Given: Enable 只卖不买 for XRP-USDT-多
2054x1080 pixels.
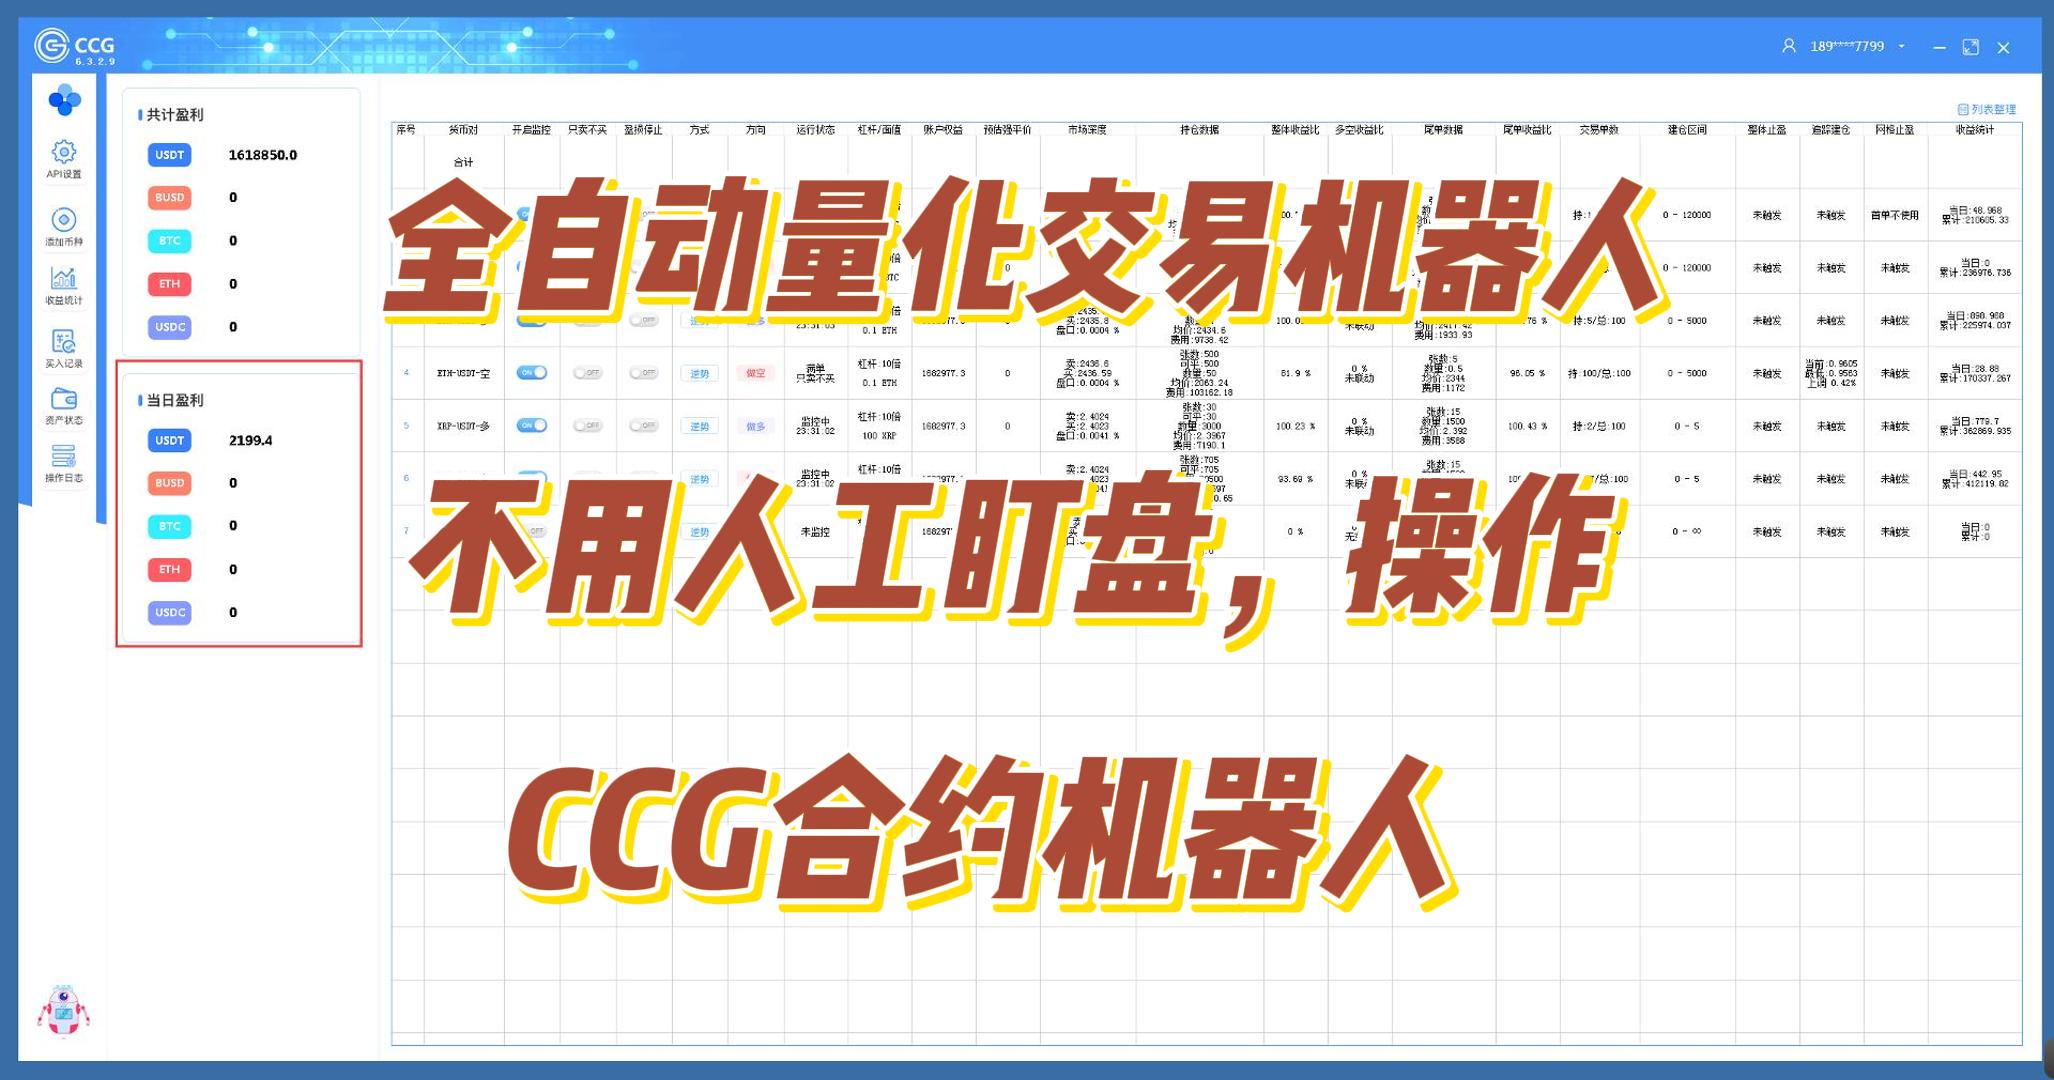Looking at the screenshot, I should click(587, 426).
